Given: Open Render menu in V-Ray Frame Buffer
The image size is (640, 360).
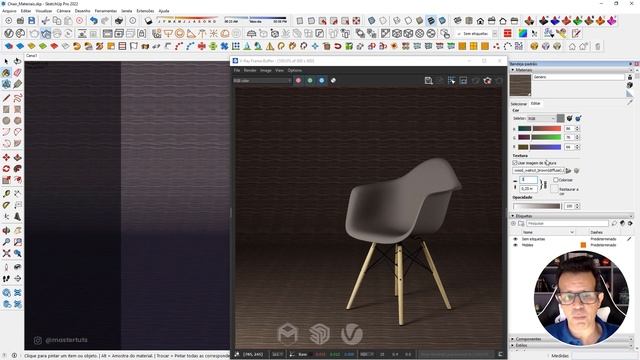Looking at the screenshot, I should pyautogui.click(x=250, y=70).
